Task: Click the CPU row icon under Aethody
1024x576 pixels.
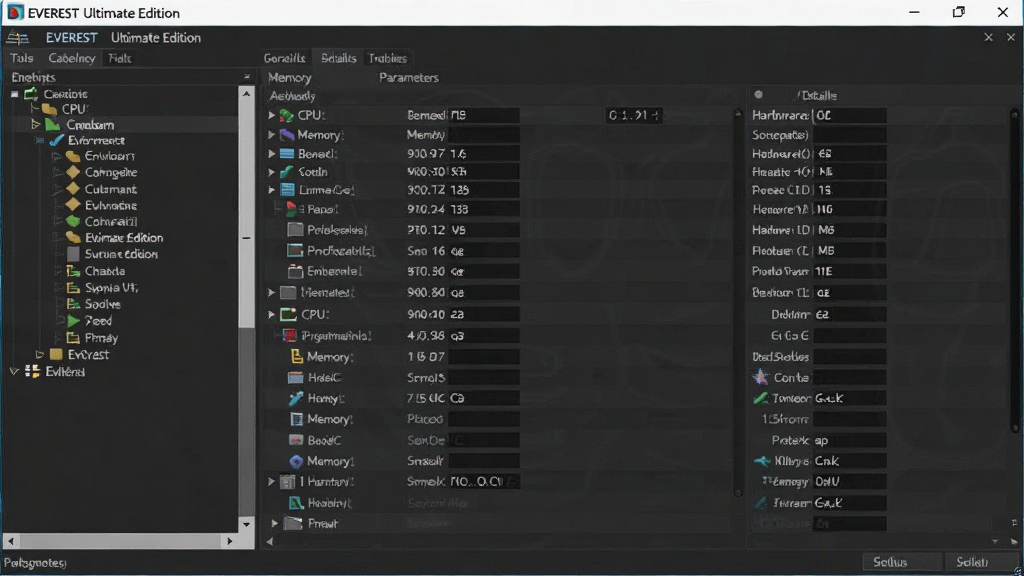Action: [x=287, y=115]
